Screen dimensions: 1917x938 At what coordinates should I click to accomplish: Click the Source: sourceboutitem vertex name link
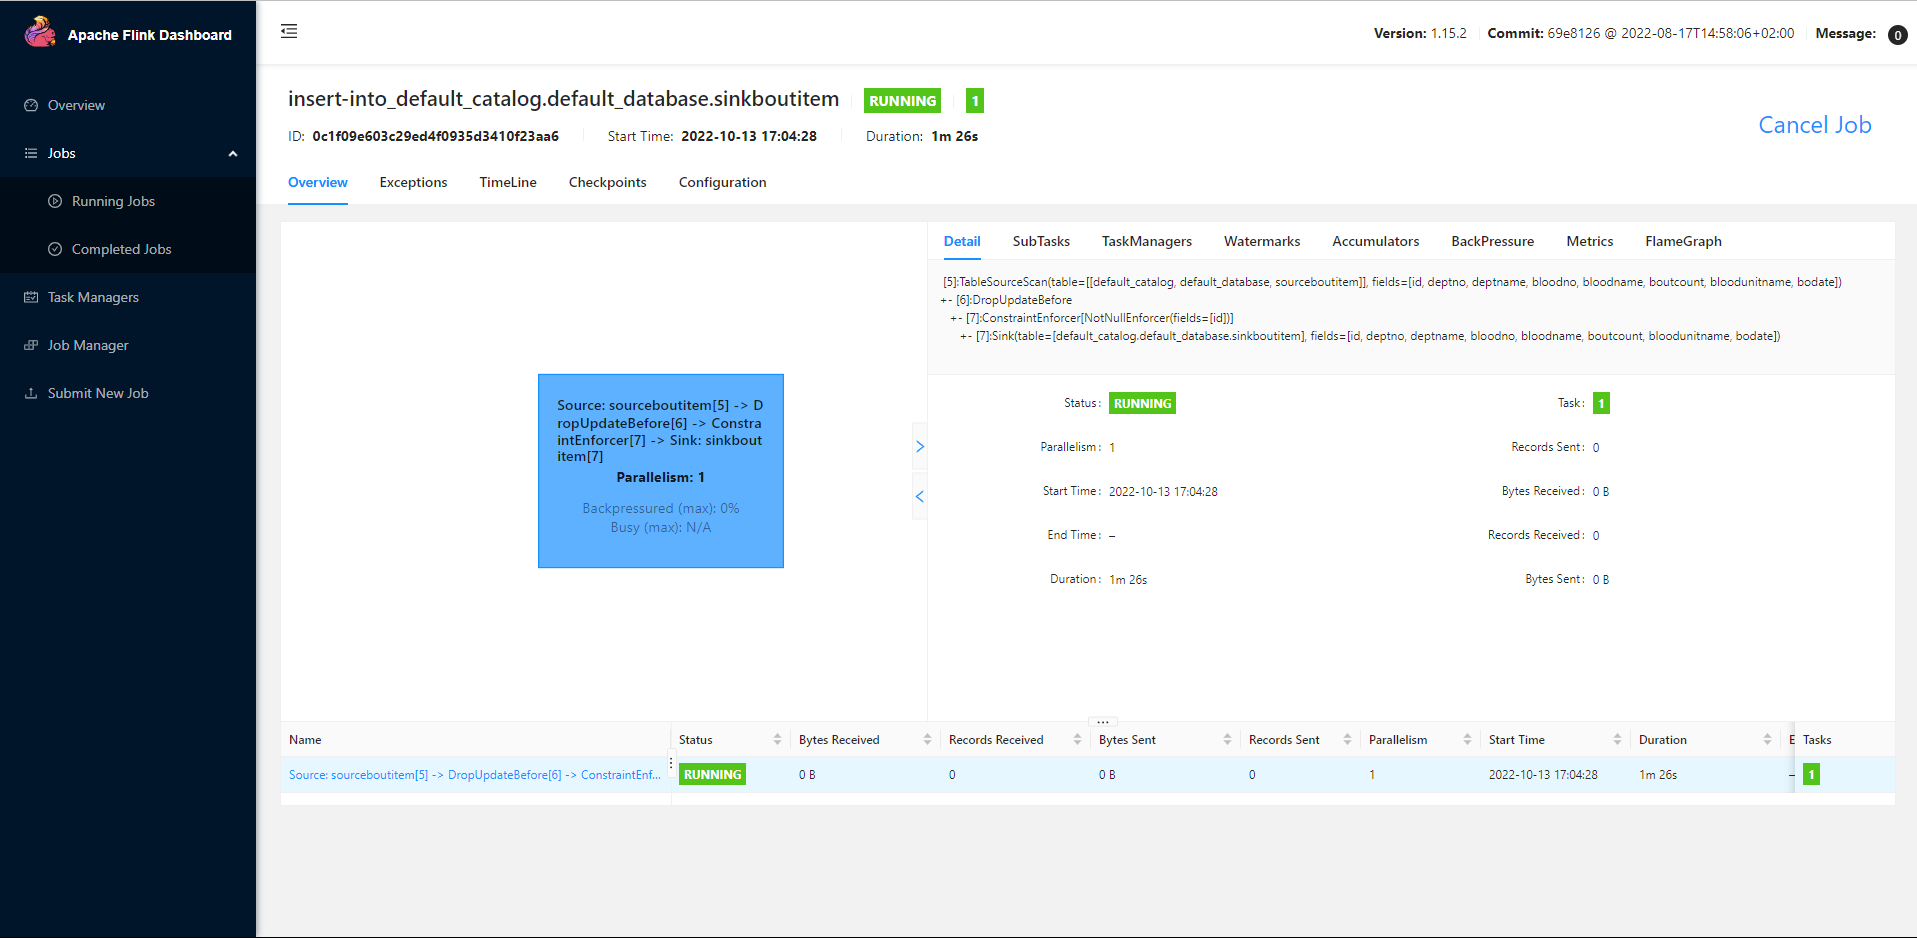click(x=475, y=775)
